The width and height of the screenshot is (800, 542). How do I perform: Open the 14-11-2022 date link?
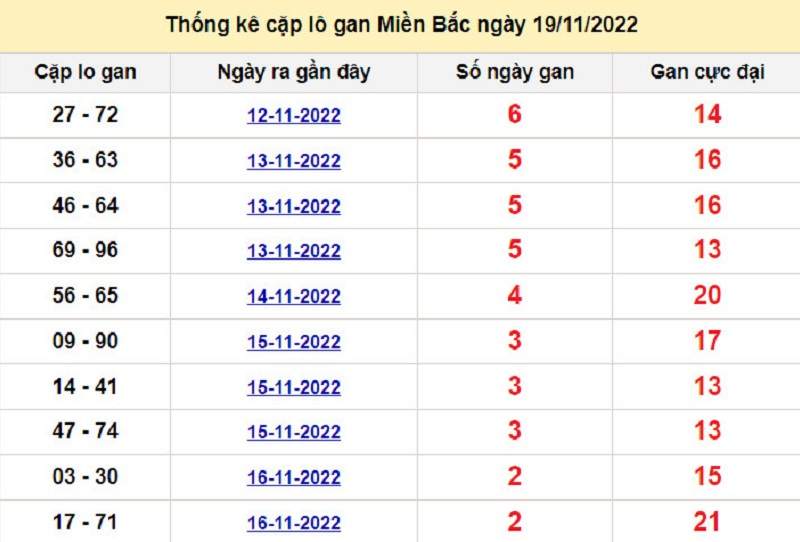(294, 296)
